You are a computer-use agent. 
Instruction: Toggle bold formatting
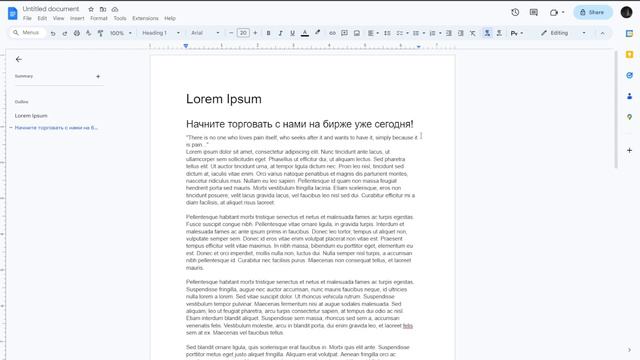pyautogui.click(x=268, y=33)
